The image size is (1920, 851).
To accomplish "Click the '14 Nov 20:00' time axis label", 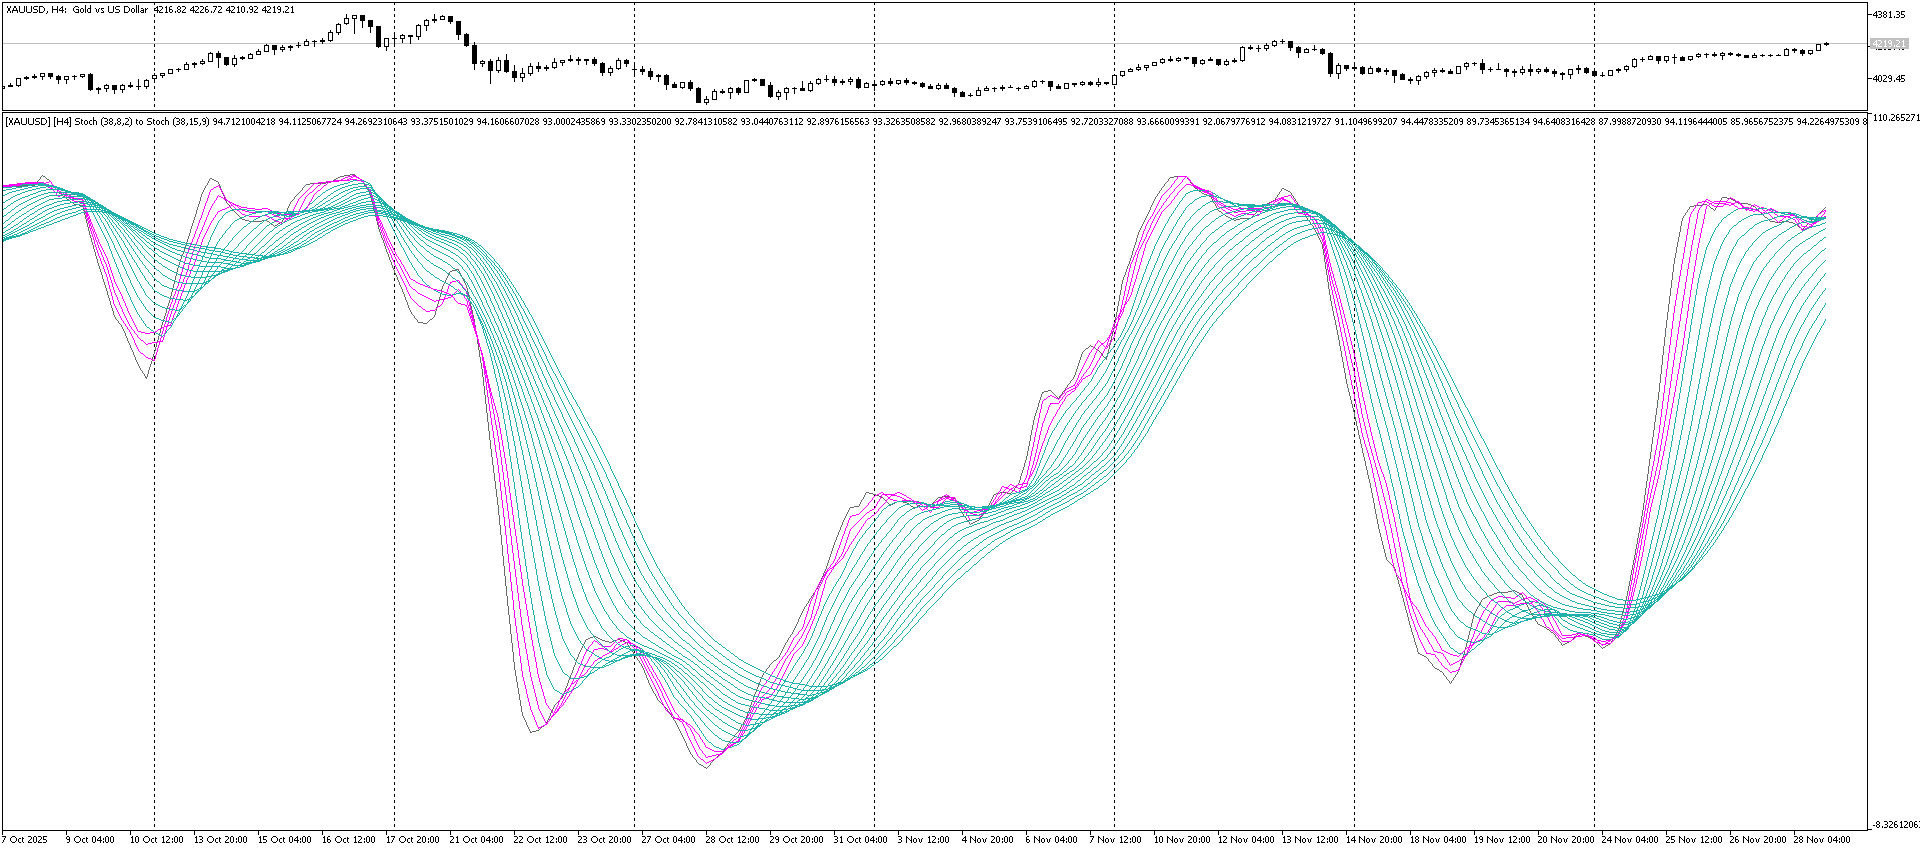I will 1373,840.
